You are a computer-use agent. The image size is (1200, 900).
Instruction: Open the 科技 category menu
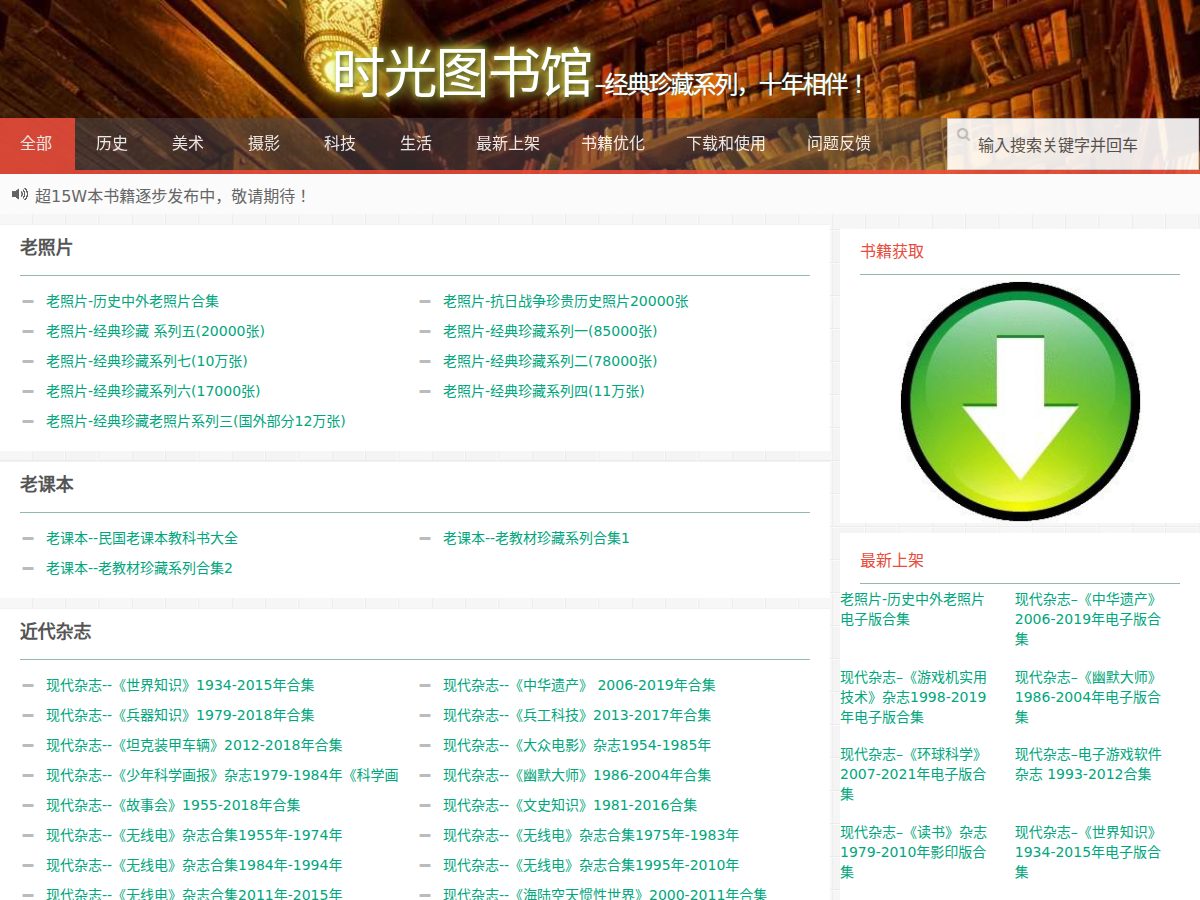340,144
